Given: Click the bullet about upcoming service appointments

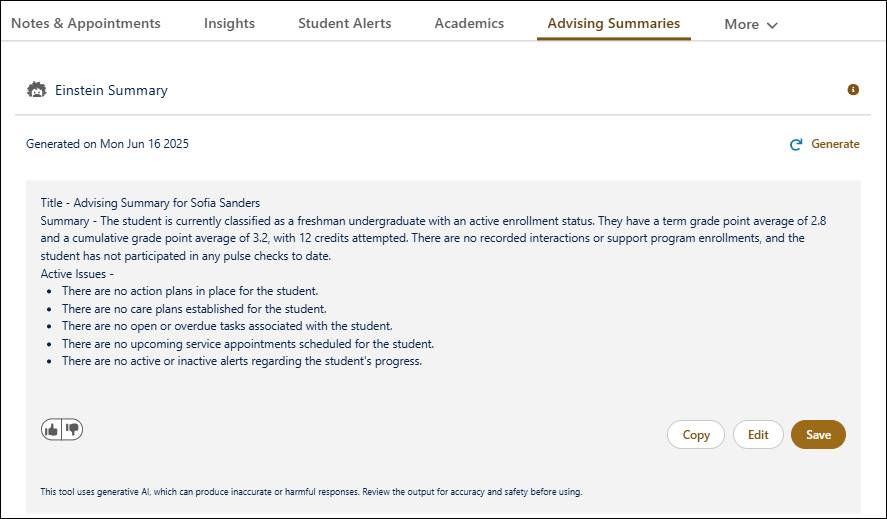Looking at the screenshot, I should (248, 344).
